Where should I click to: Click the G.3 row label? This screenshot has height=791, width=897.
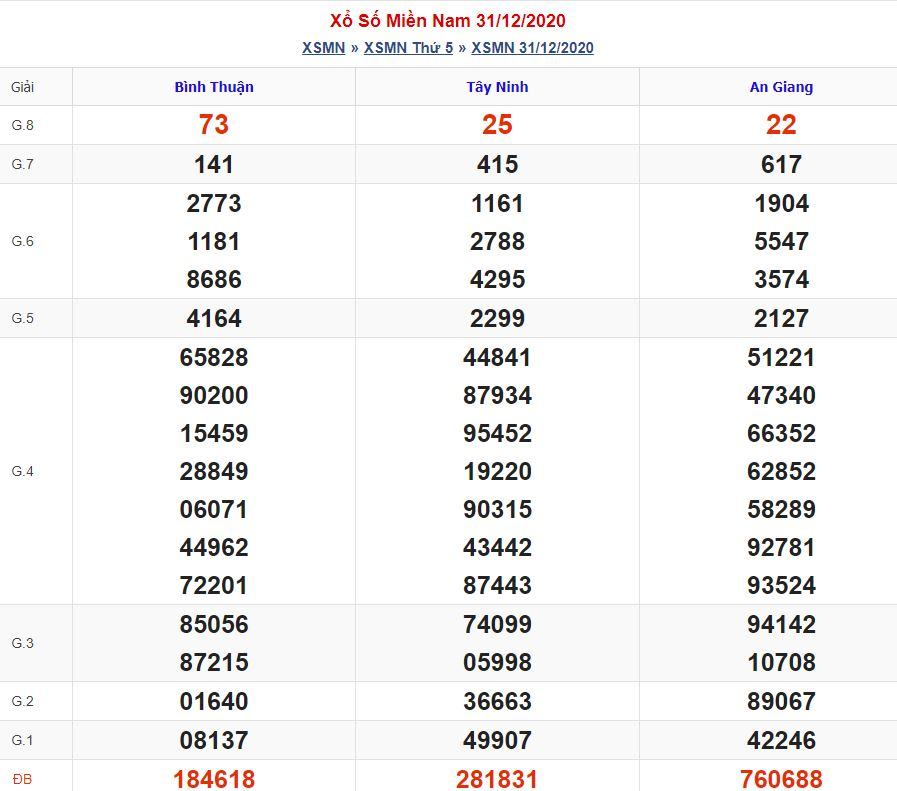[x=22, y=643]
